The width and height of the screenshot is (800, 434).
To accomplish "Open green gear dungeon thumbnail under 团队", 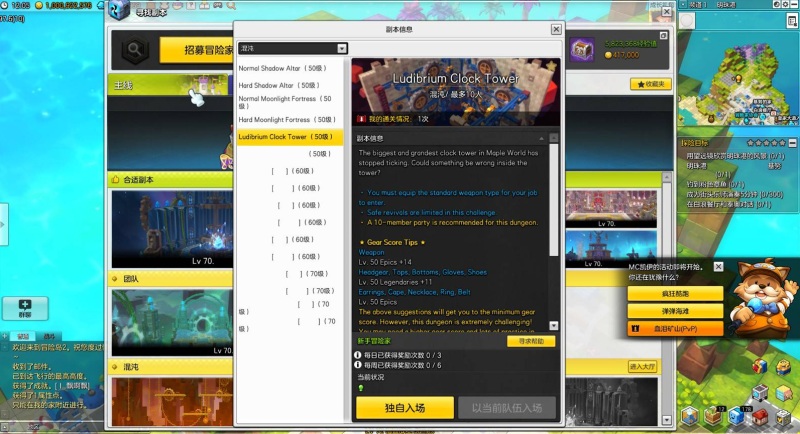I will click(172, 322).
